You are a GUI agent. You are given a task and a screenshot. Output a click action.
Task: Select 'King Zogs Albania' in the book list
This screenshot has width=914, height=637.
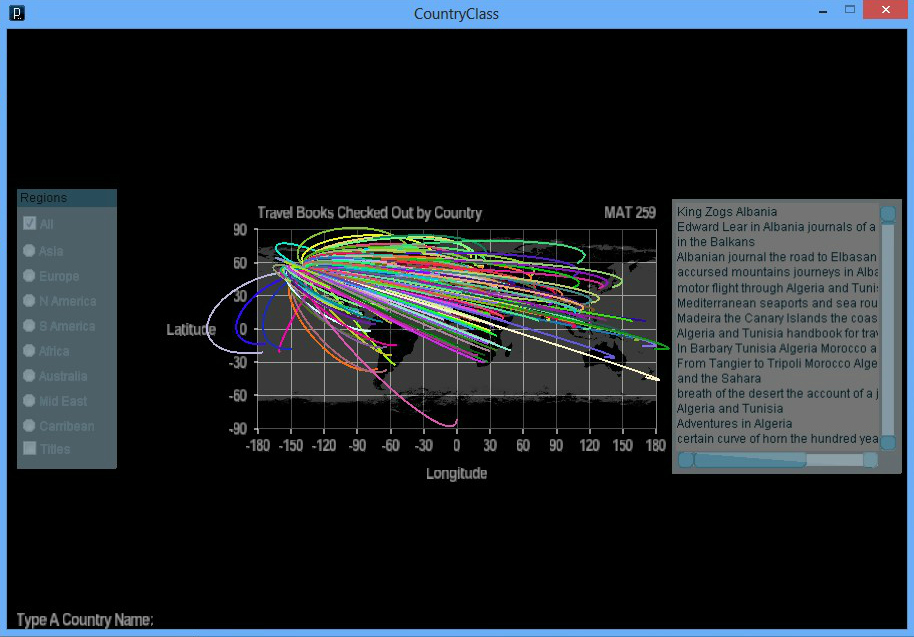[727, 212]
